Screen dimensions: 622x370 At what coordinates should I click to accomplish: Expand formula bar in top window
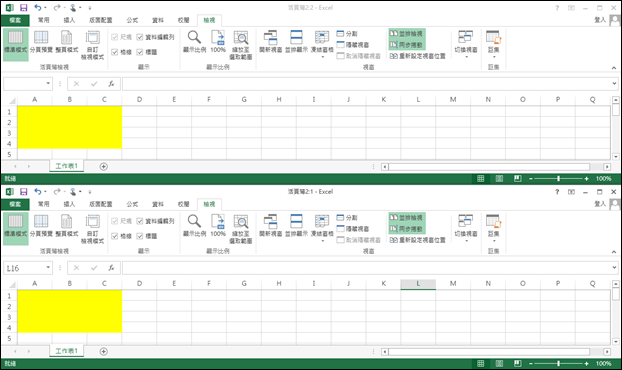pos(614,84)
